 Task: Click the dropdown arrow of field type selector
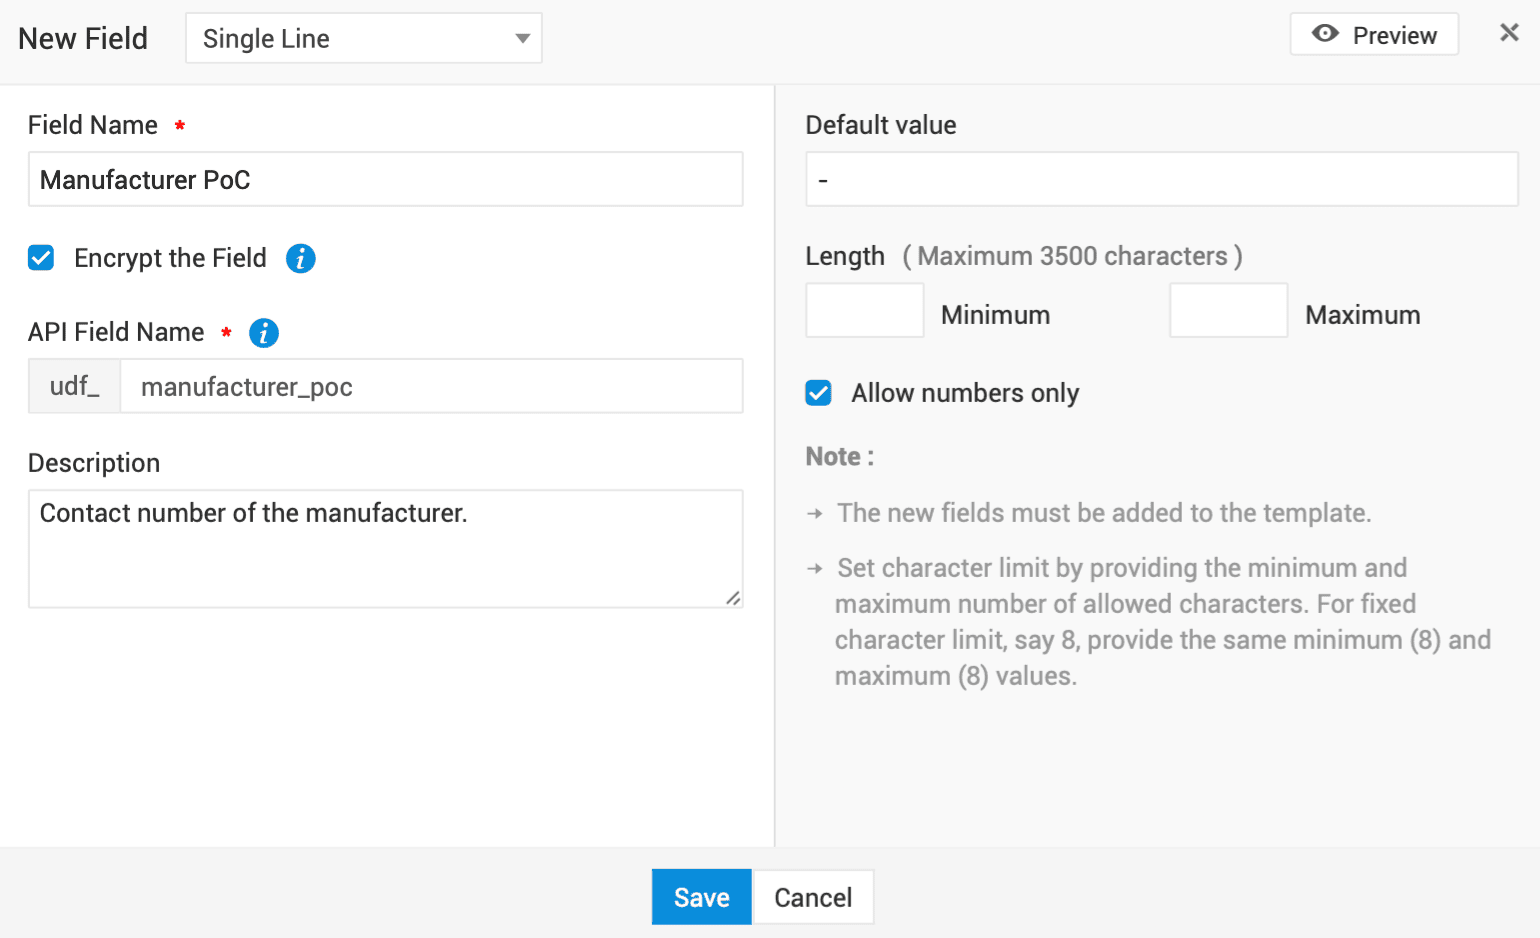[522, 39]
